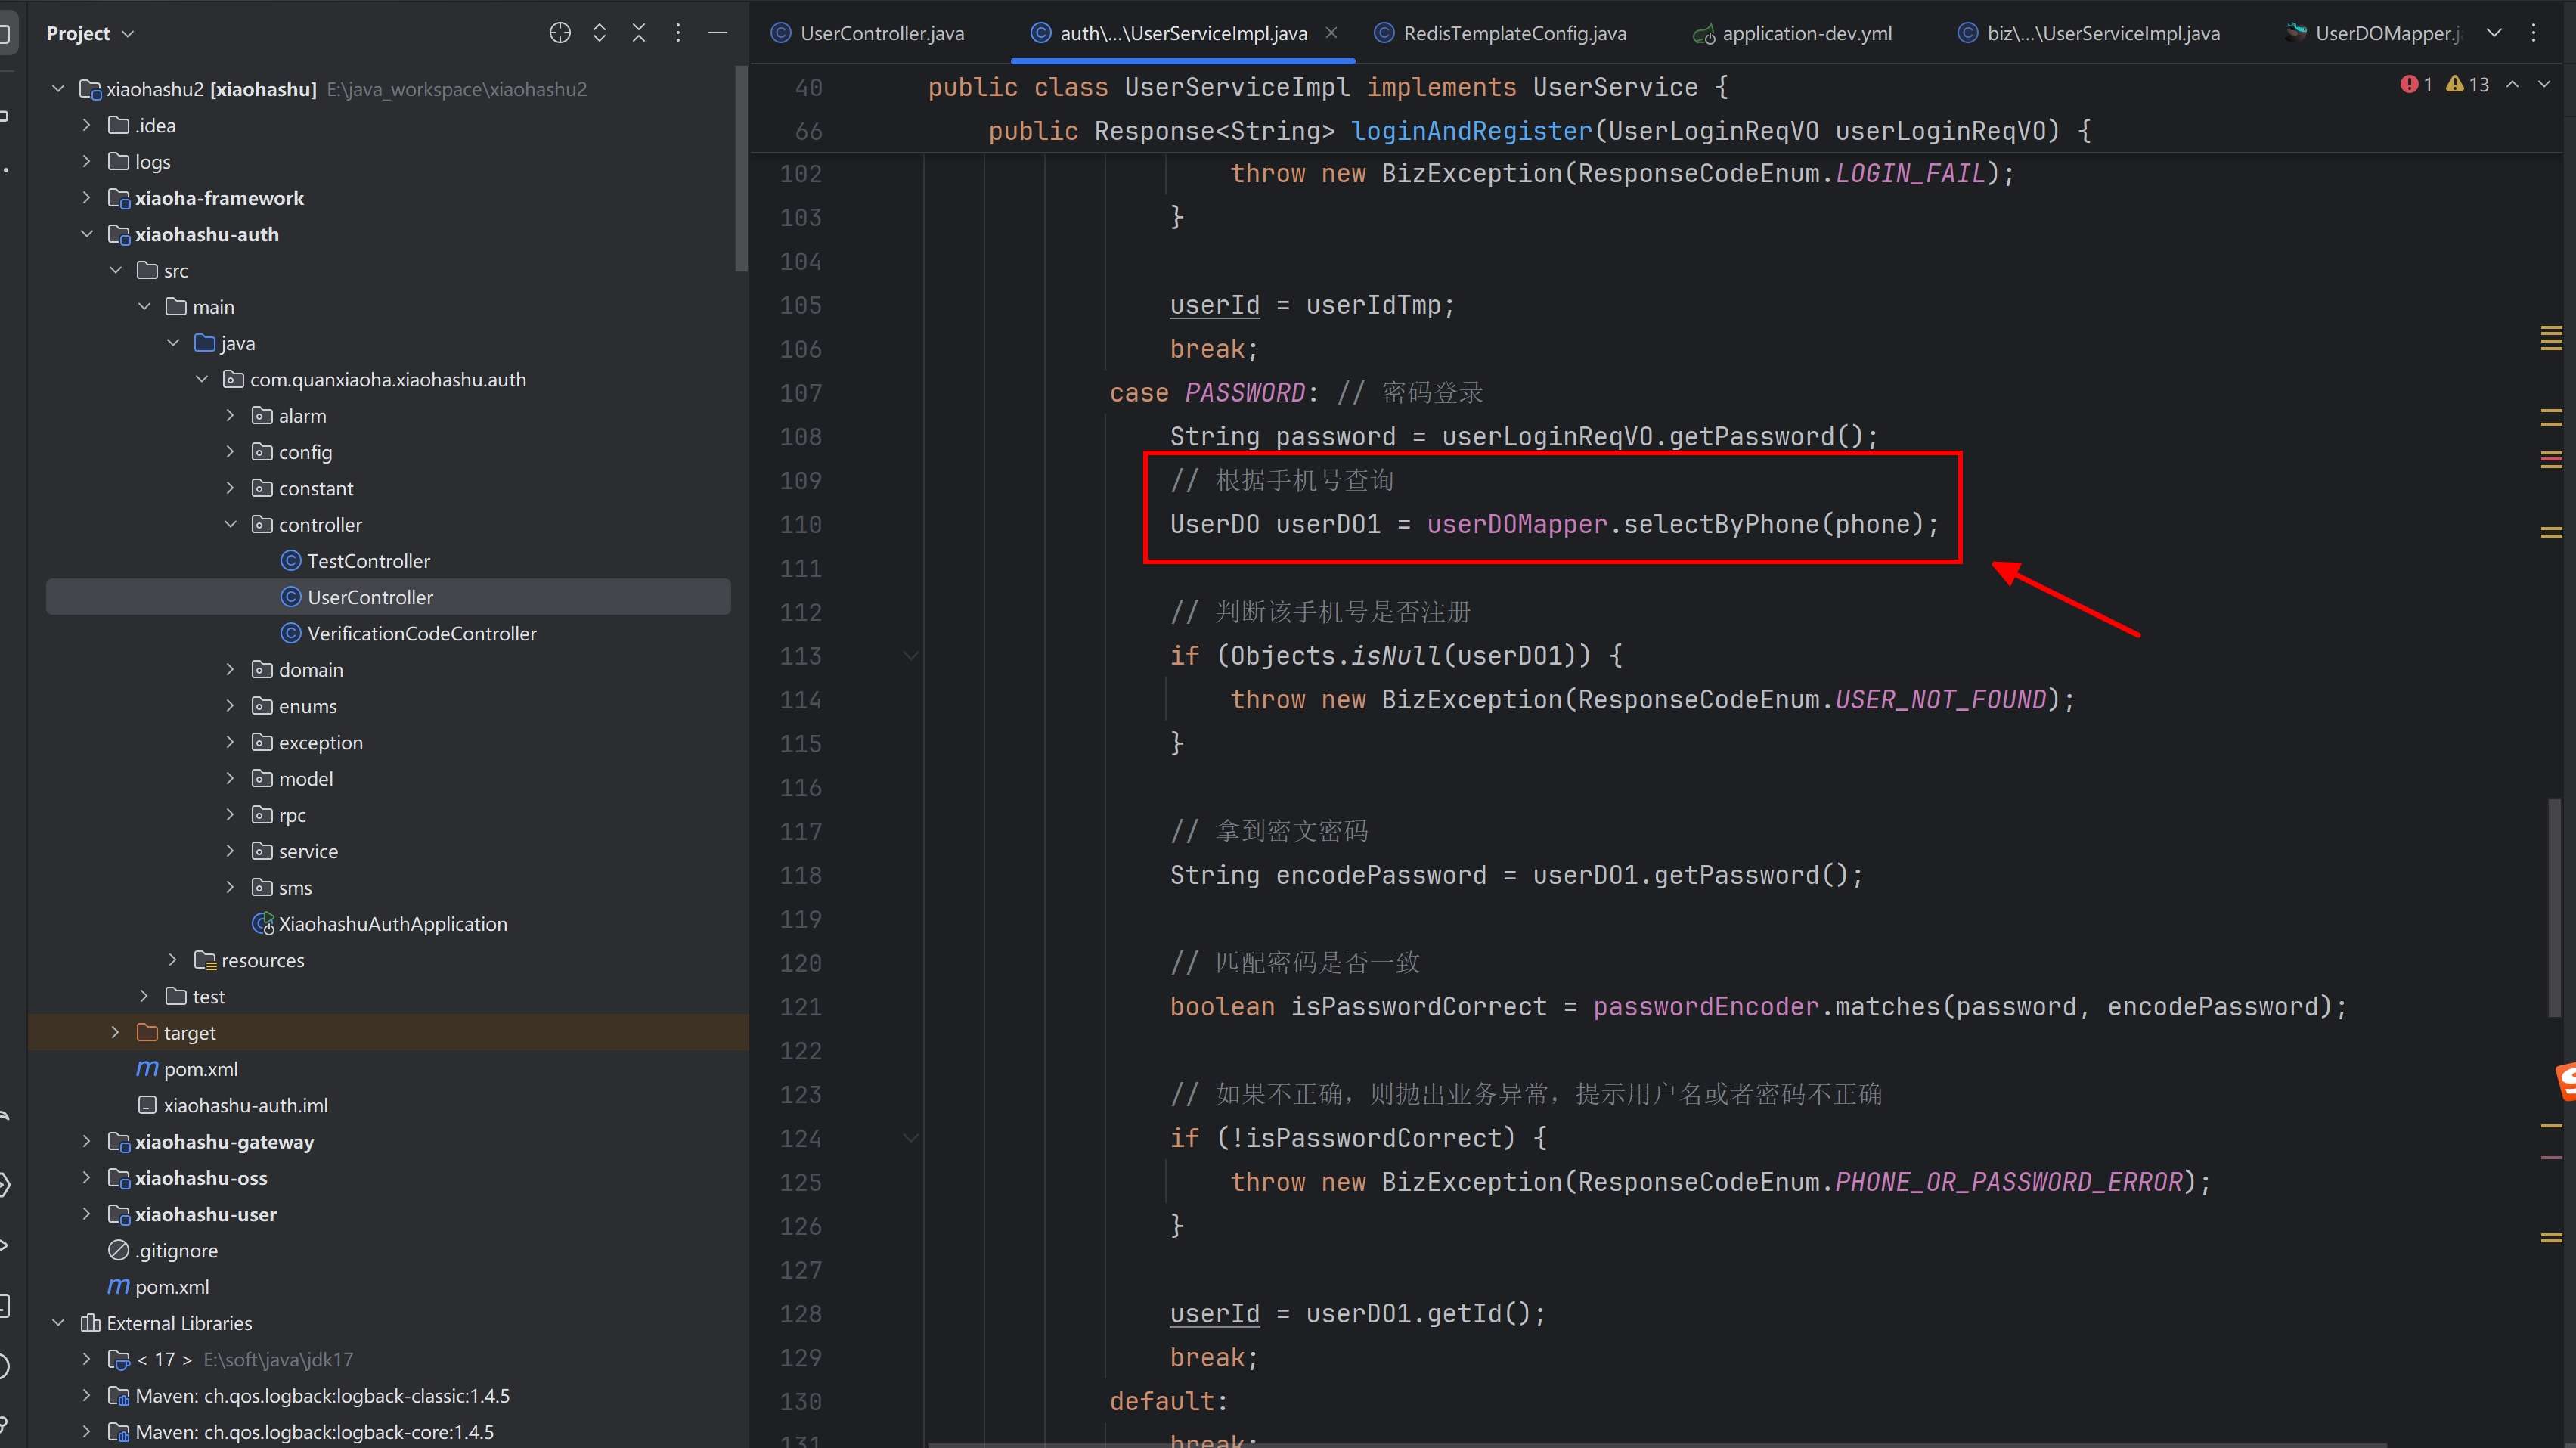Expand the target folder
The height and width of the screenshot is (1448, 2576).
pos(115,1032)
